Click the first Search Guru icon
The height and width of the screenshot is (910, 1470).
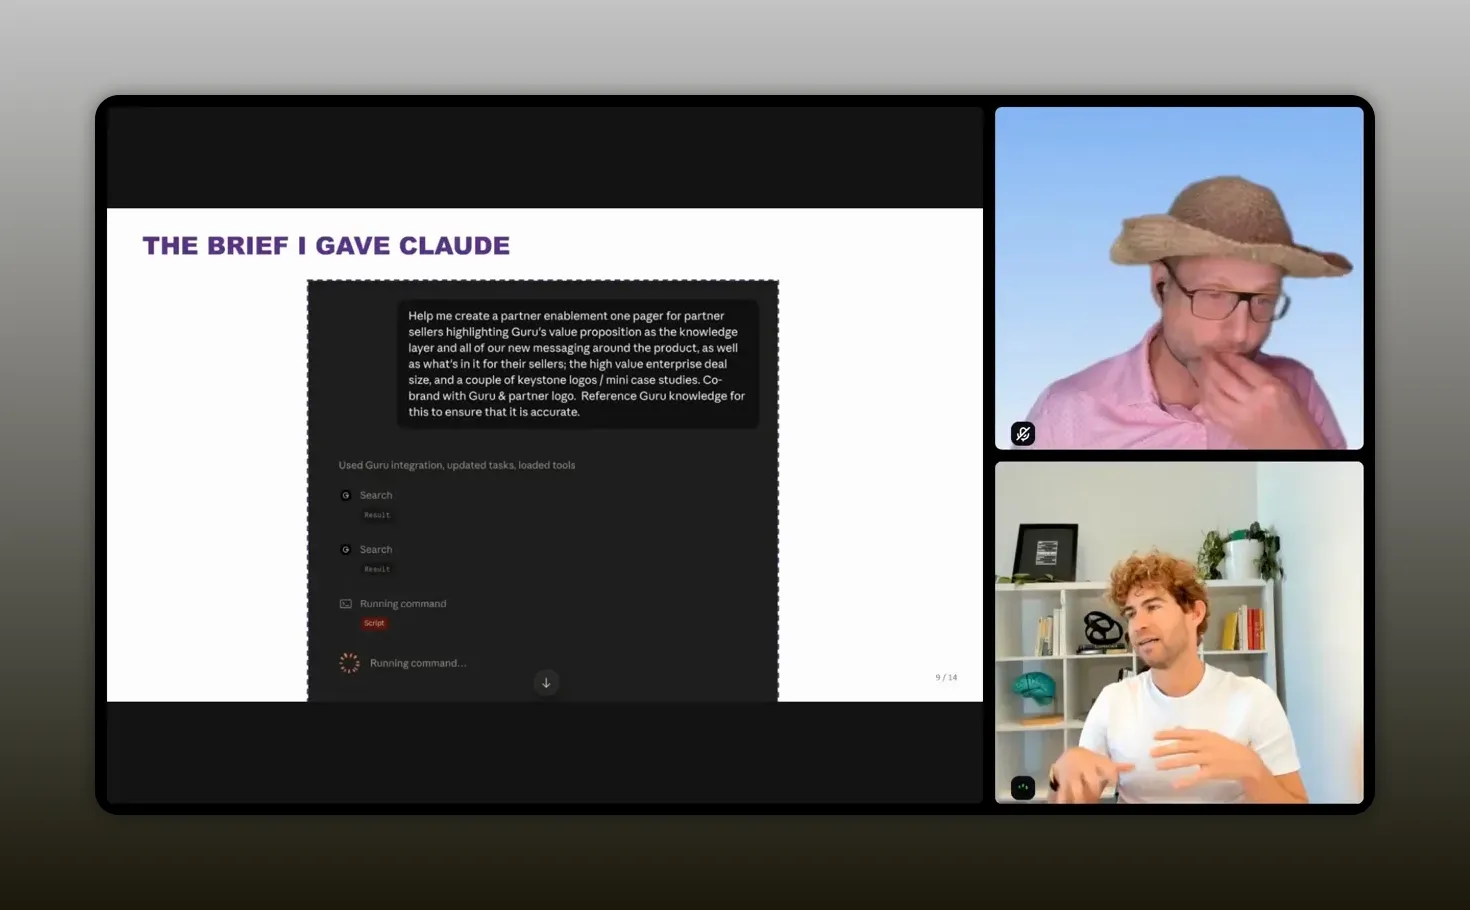pyautogui.click(x=346, y=495)
